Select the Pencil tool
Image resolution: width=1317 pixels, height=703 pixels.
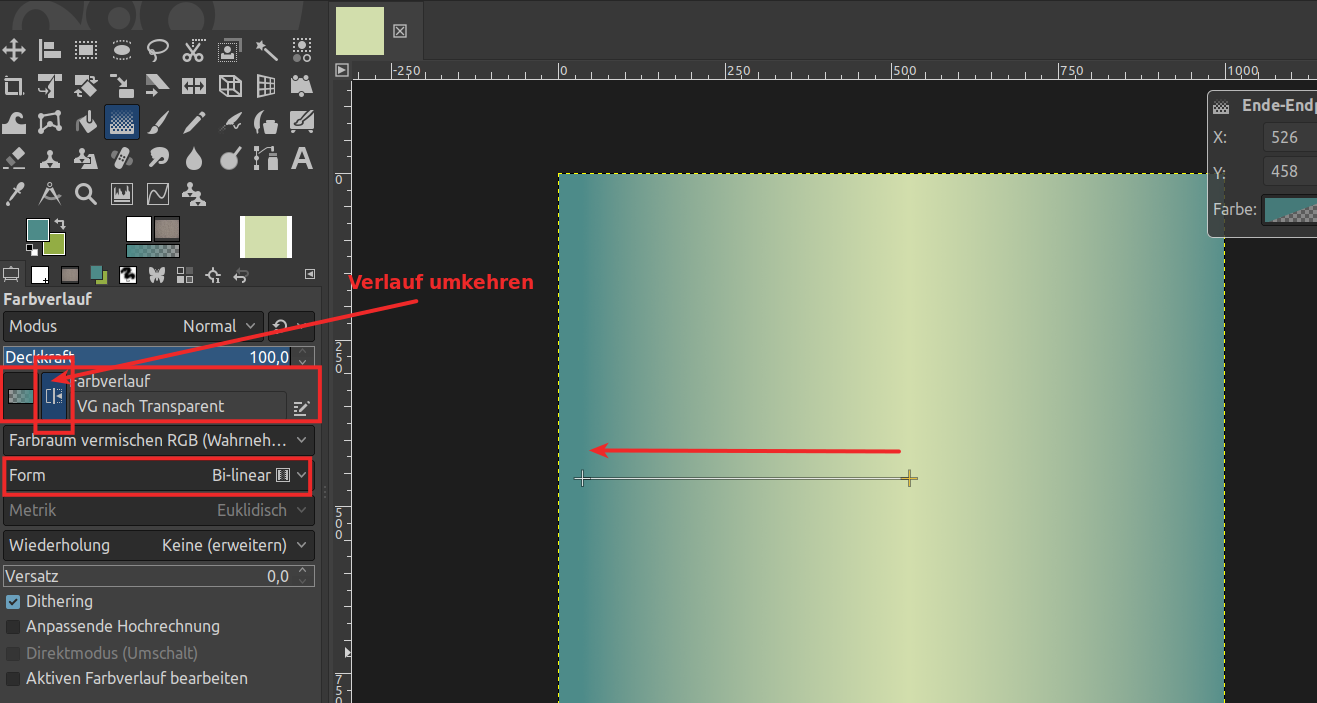pyautogui.click(x=194, y=122)
